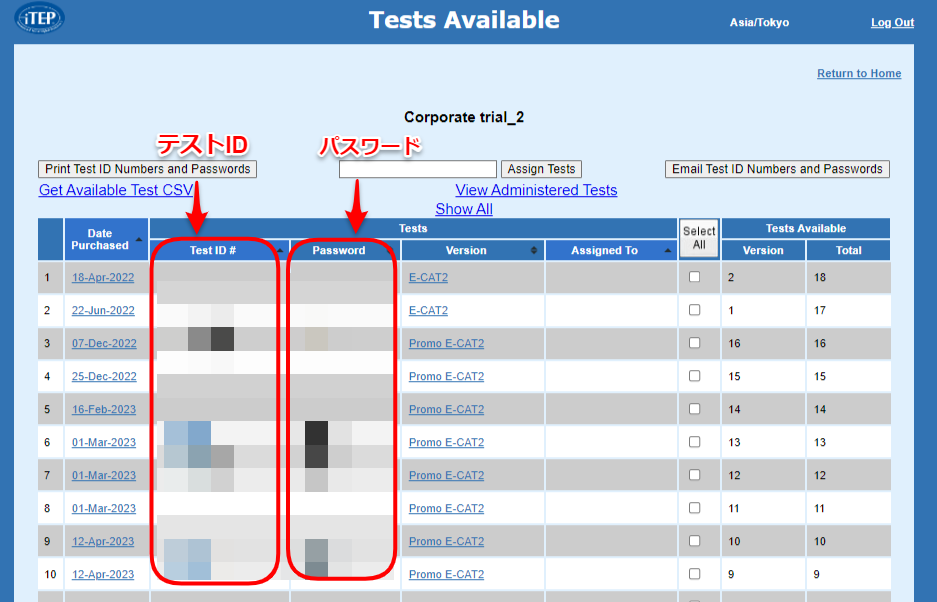Open the 01-Mar-2023 link in row 6

(104, 442)
